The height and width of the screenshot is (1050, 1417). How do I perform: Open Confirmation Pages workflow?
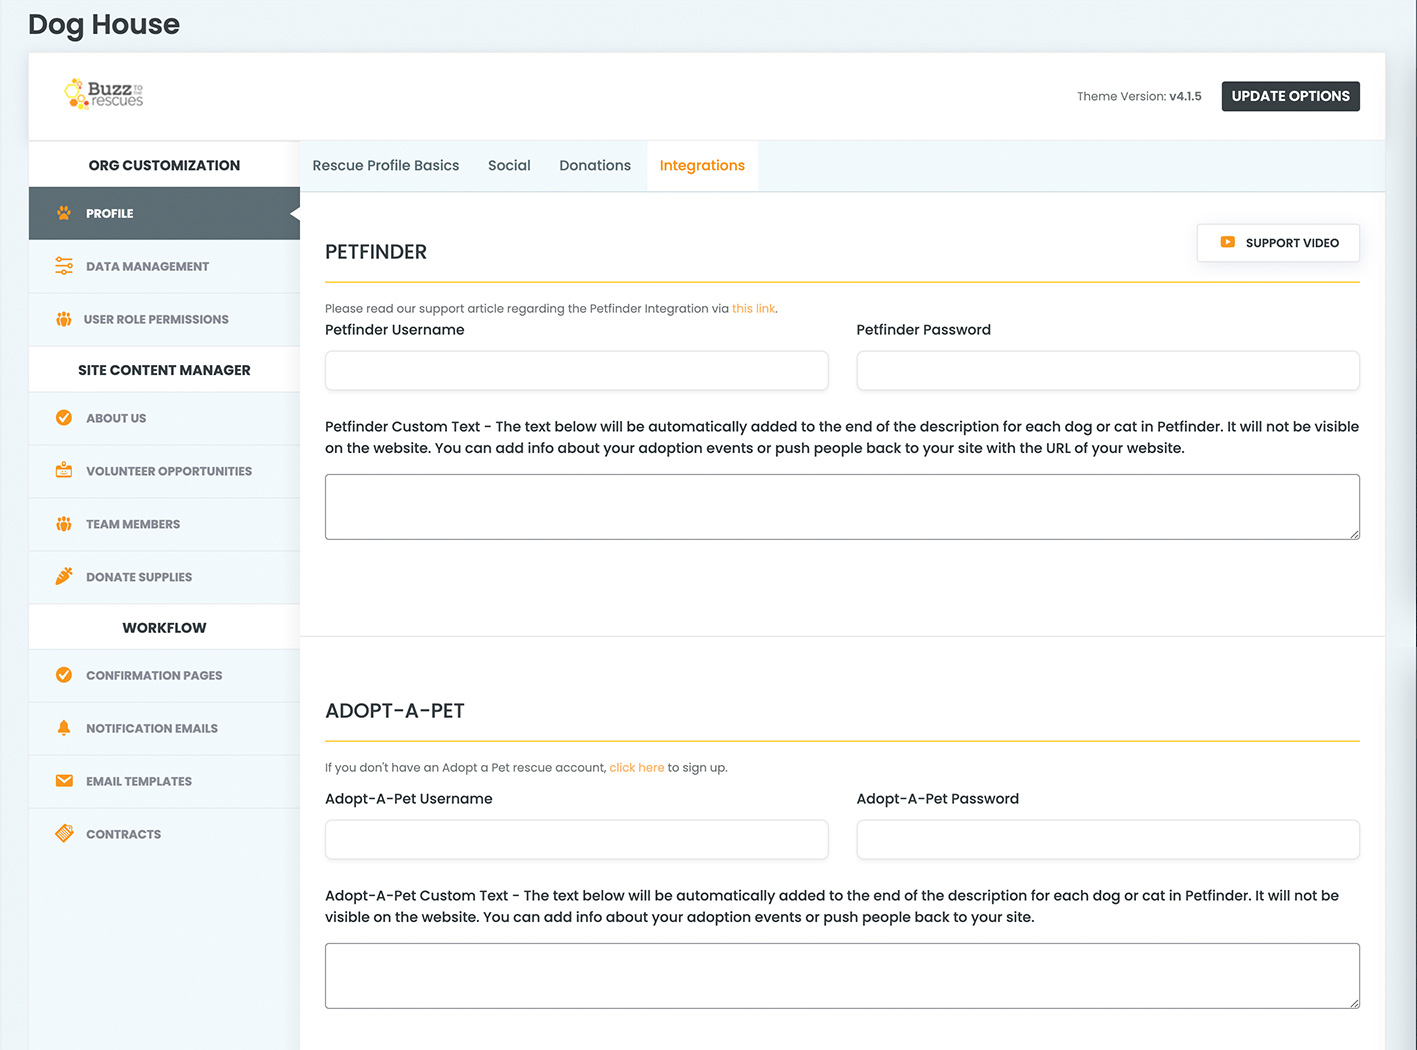click(x=164, y=675)
